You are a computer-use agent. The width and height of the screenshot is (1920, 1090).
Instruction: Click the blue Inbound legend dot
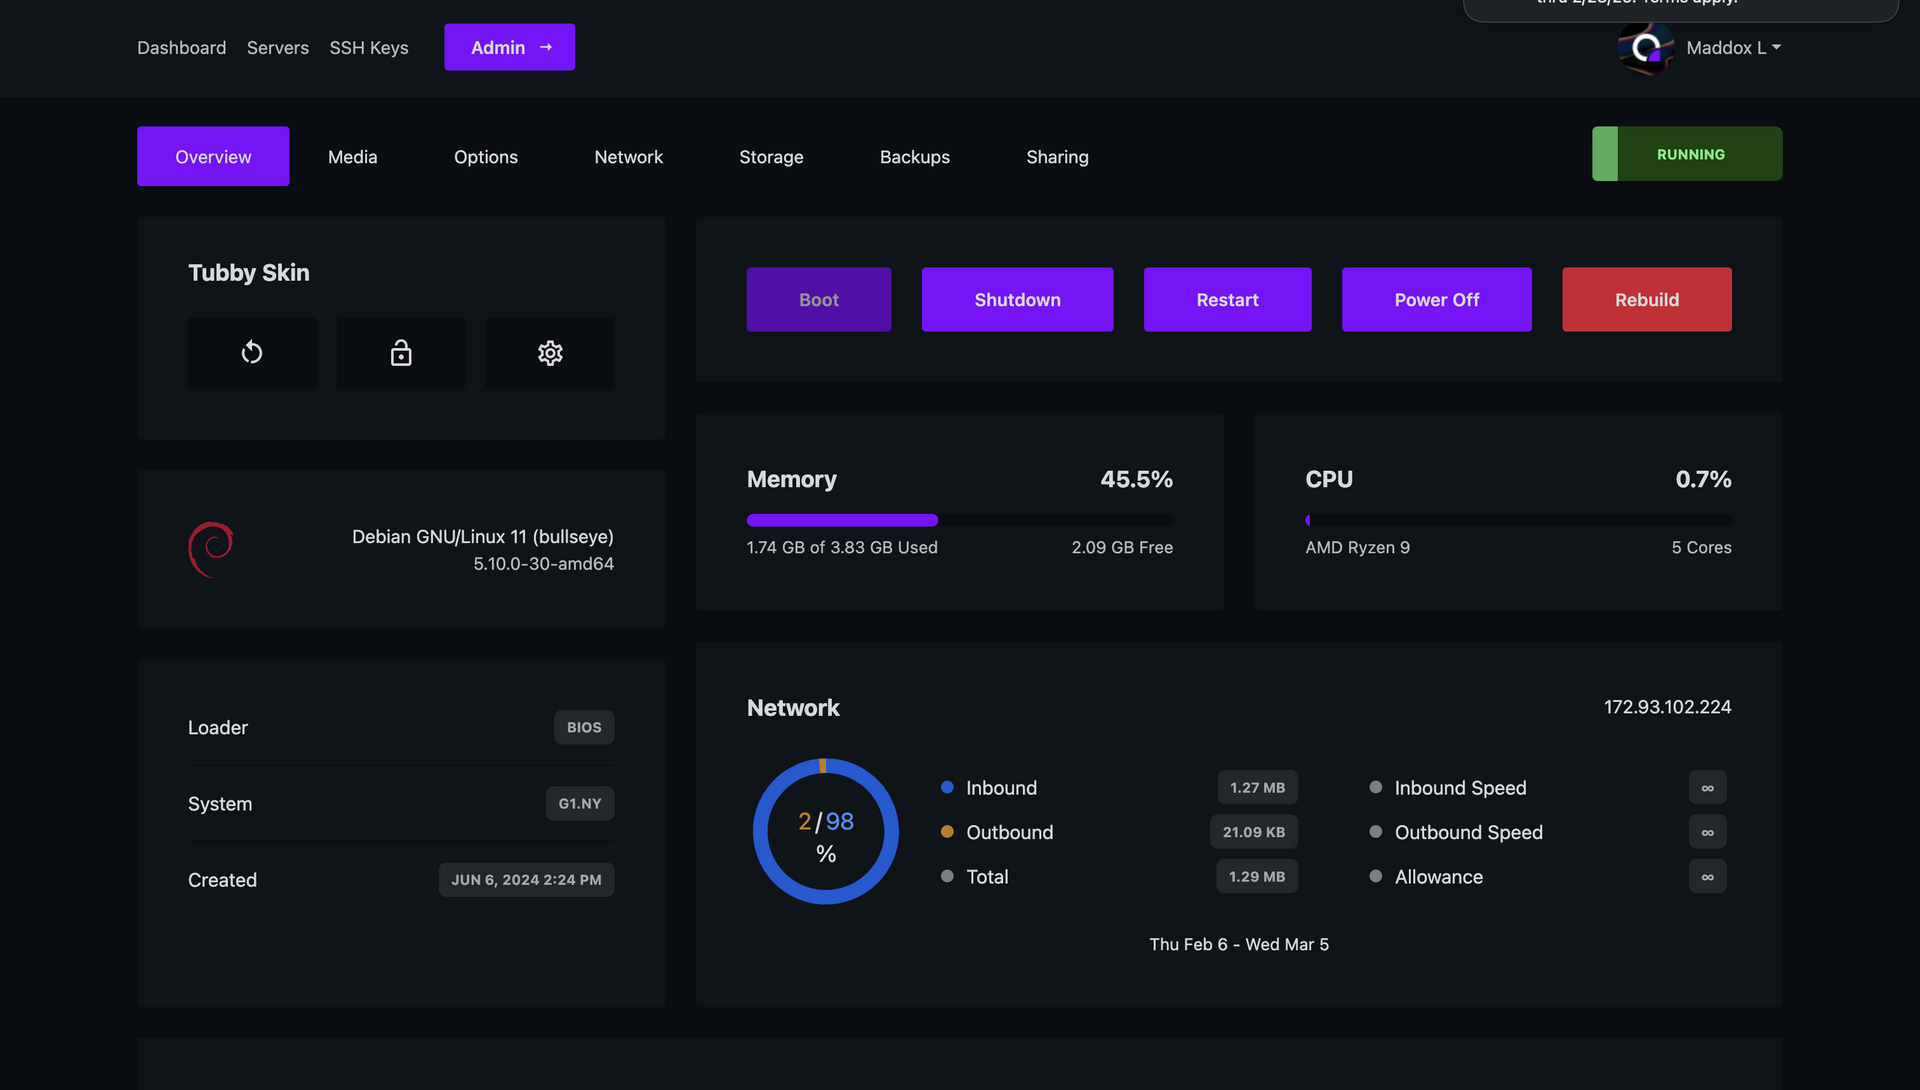point(947,787)
